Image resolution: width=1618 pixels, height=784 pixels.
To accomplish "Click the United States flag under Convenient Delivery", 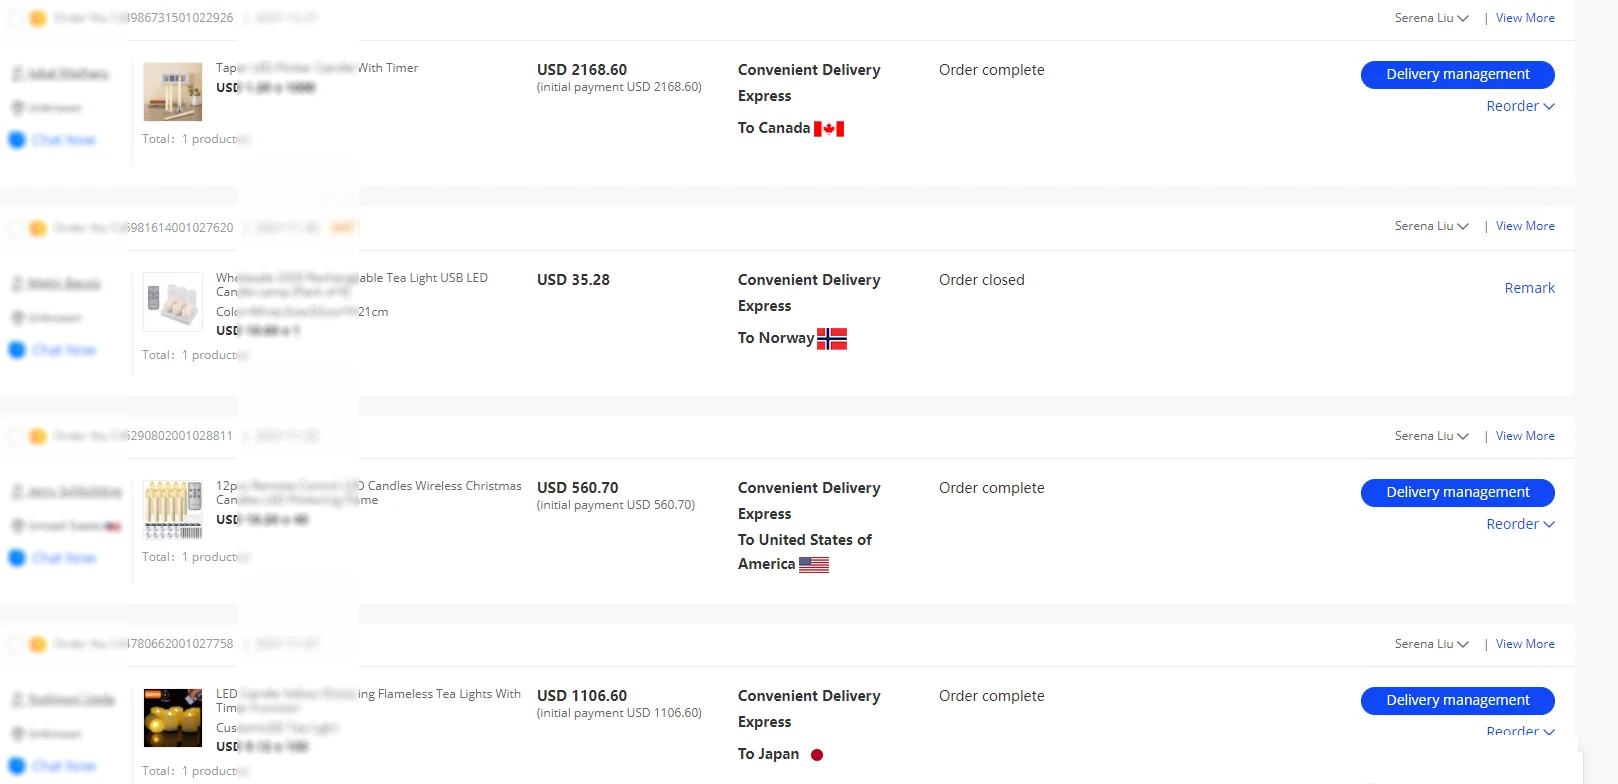I will point(814,565).
